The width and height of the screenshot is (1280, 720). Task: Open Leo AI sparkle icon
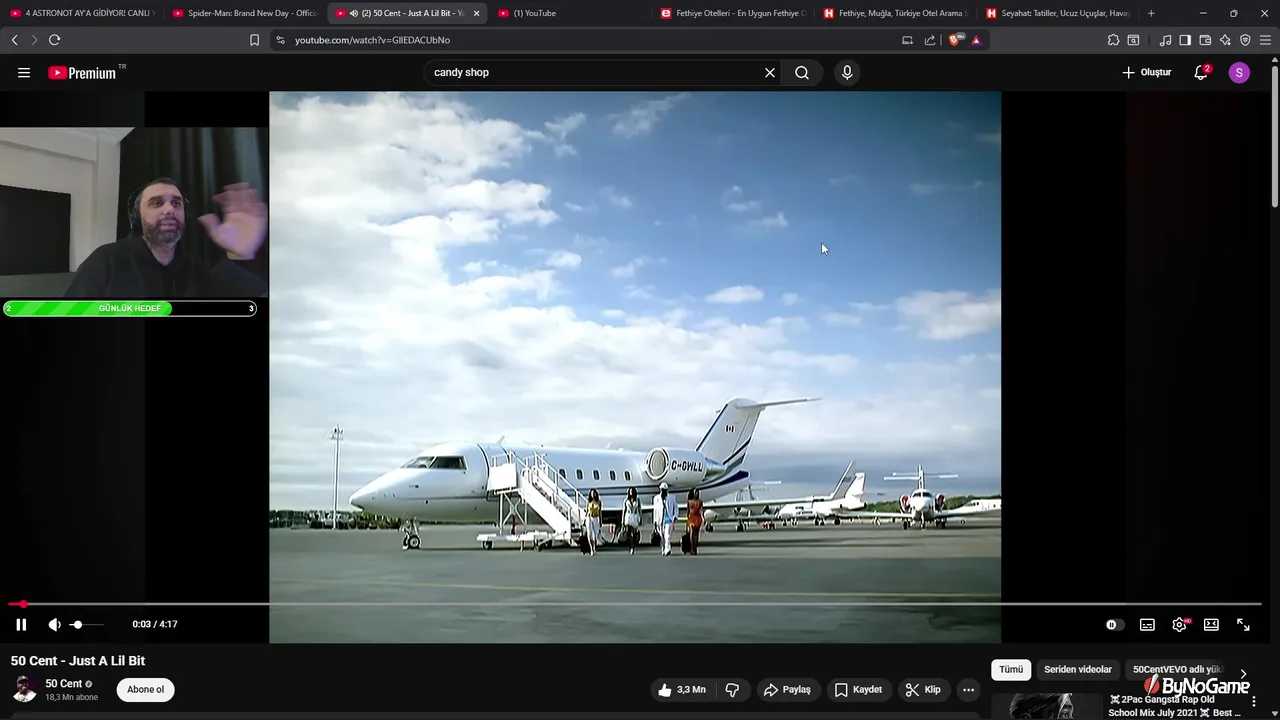coord(1225,40)
